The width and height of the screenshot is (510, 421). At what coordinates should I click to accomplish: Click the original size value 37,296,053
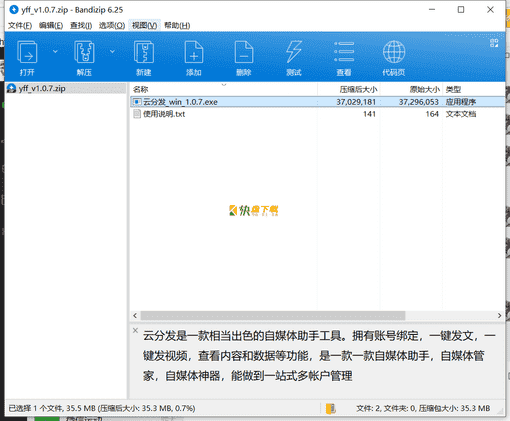click(419, 102)
